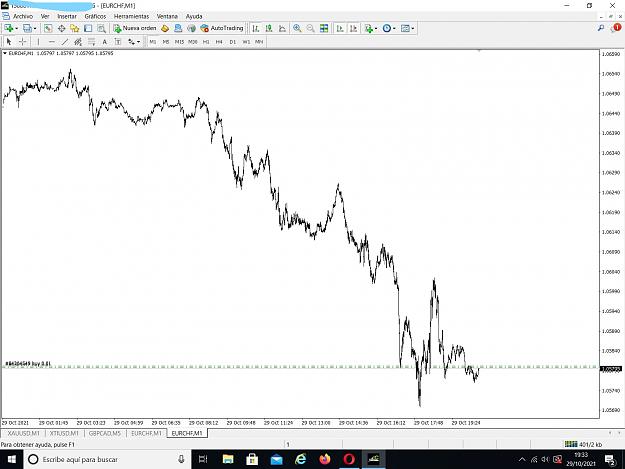Click the templates icon
Viewport: 625px width, 469px height.
(405, 28)
